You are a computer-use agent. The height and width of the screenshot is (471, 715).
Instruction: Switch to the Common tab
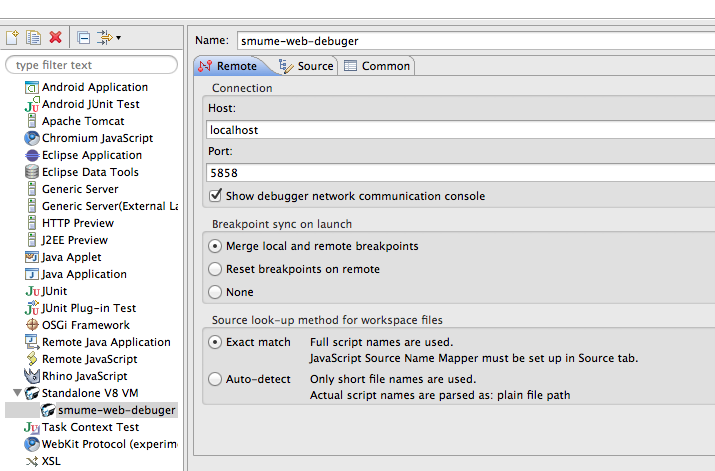377,66
